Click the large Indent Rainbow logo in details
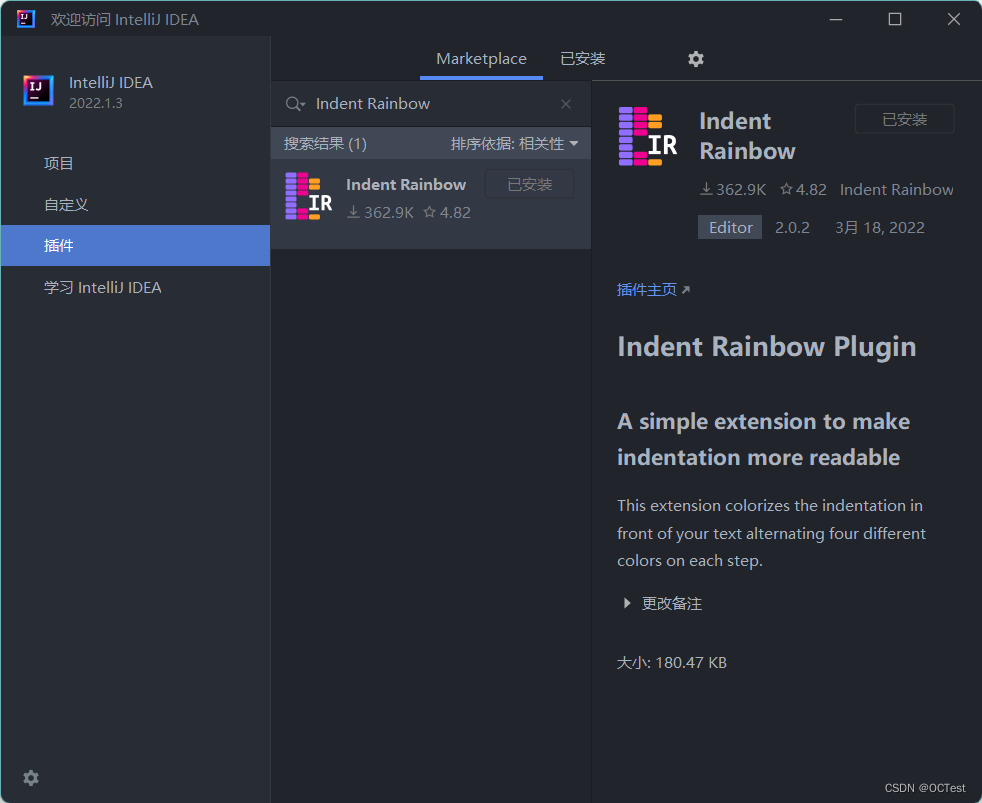 pos(648,136)
